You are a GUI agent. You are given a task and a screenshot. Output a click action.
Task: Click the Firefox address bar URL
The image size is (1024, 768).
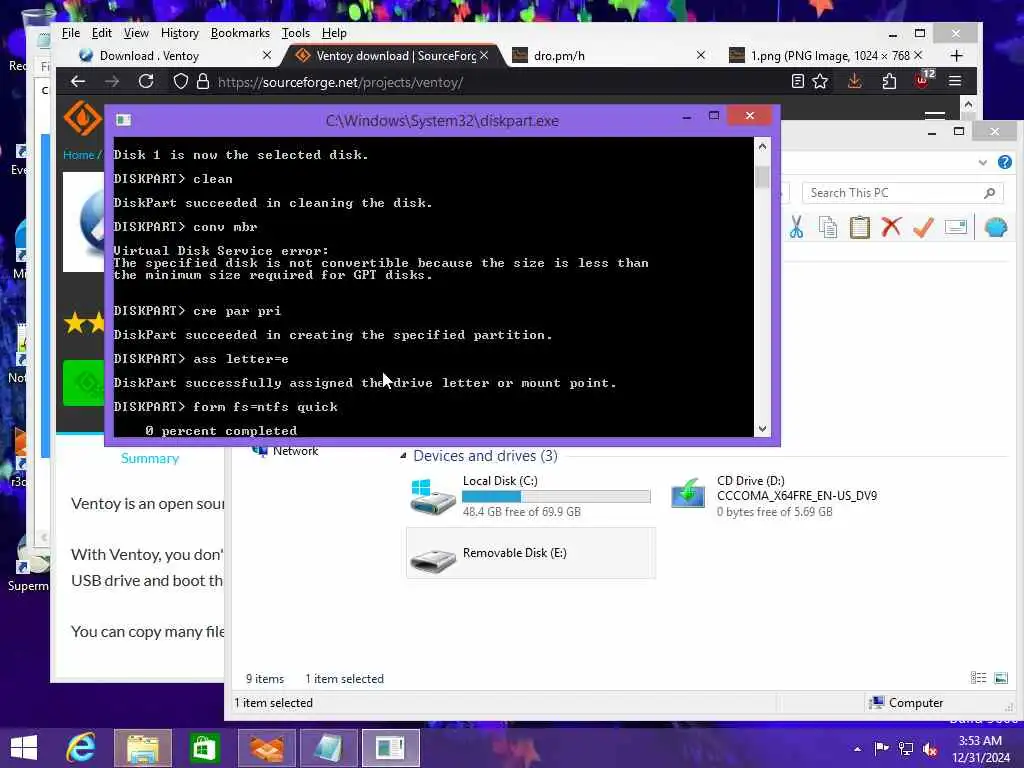(340, 82)
